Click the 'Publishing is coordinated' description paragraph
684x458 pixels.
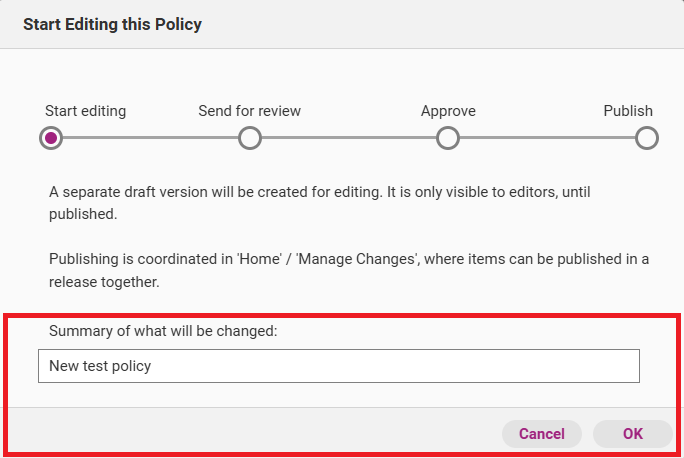[x=348, y=268]
